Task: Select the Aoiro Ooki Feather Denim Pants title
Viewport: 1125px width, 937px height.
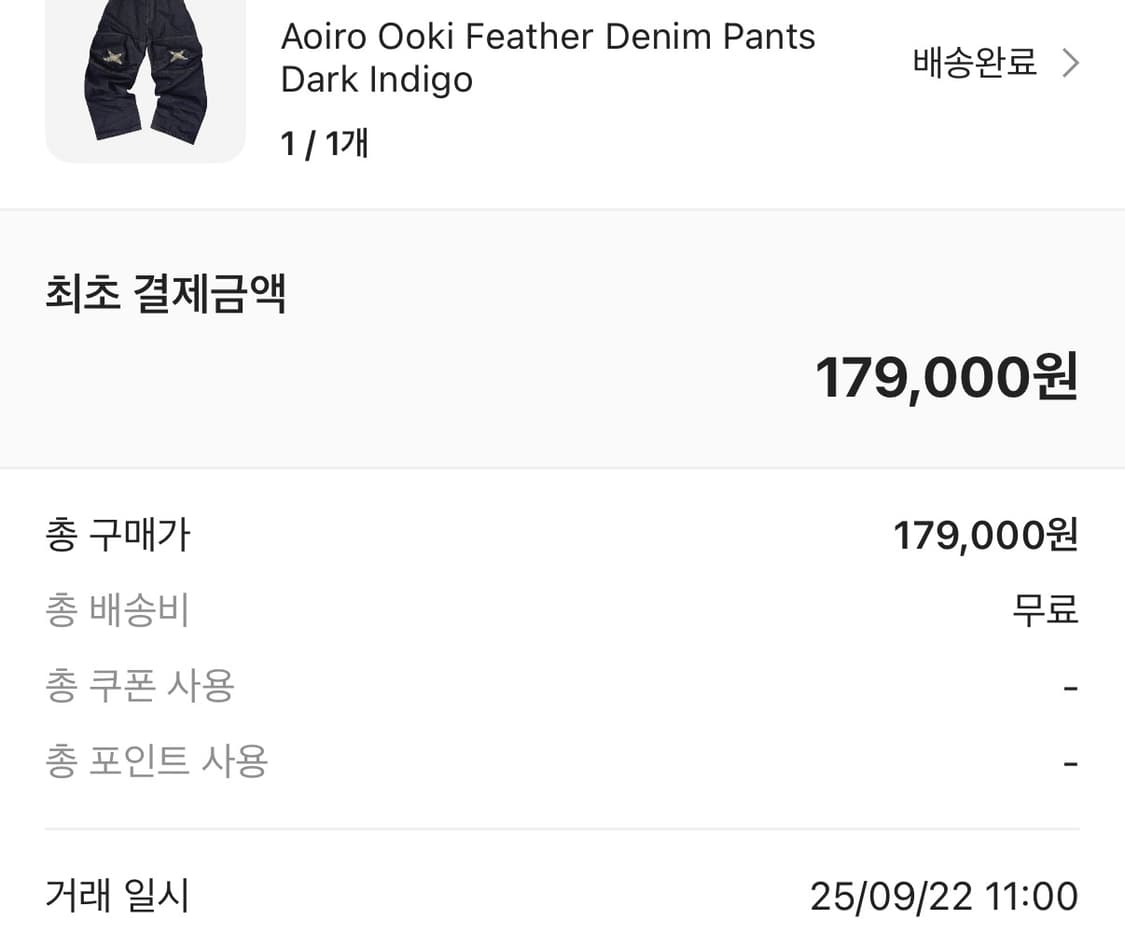Action: pos(546,36)
